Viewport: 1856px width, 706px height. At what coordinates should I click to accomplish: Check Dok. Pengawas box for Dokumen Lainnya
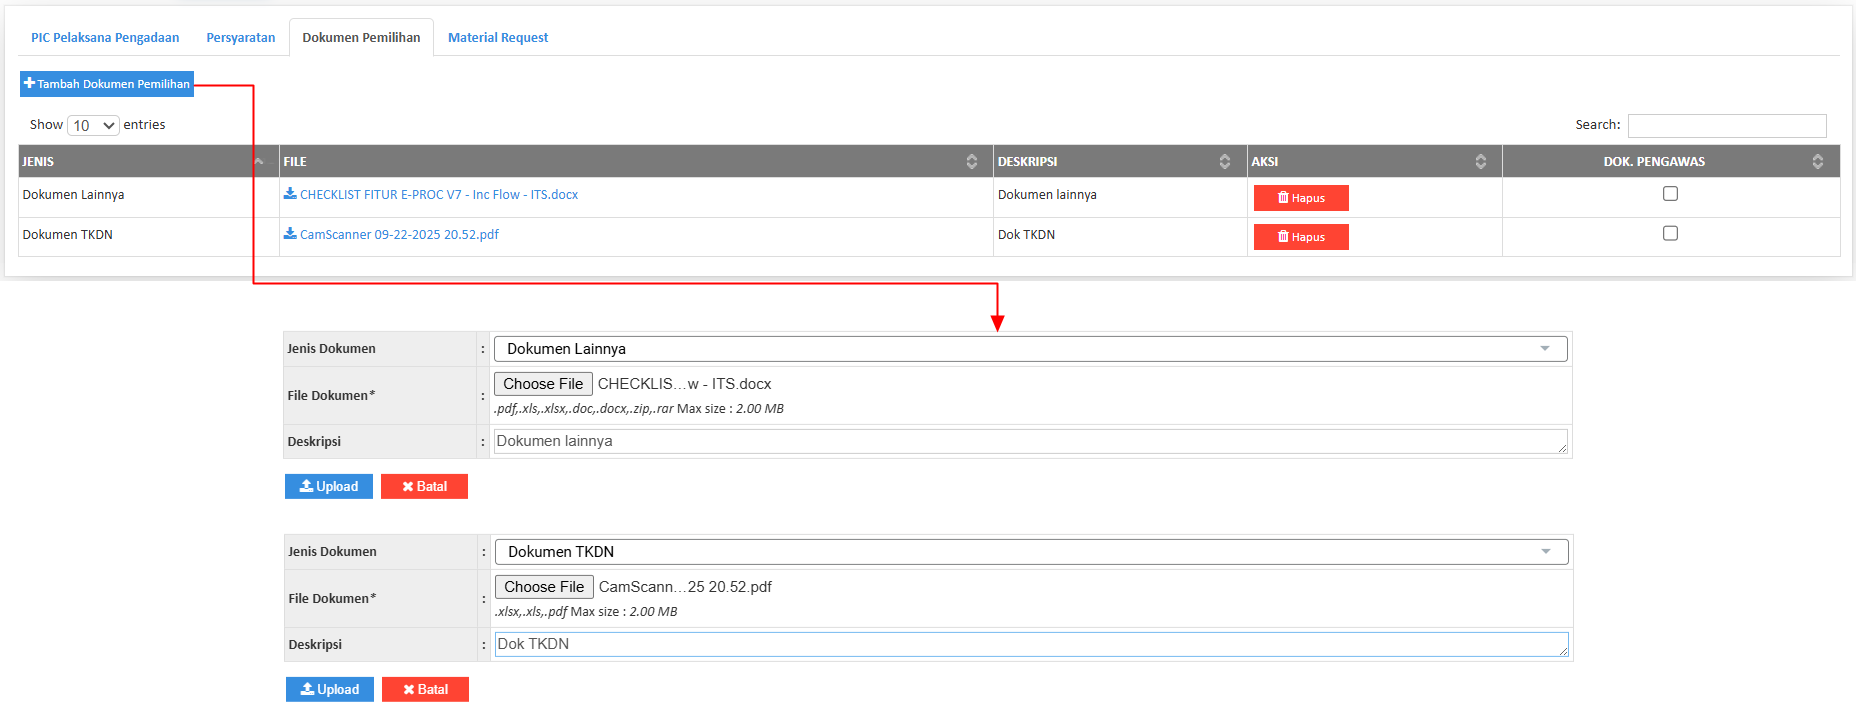click(x=1670, y=194)
